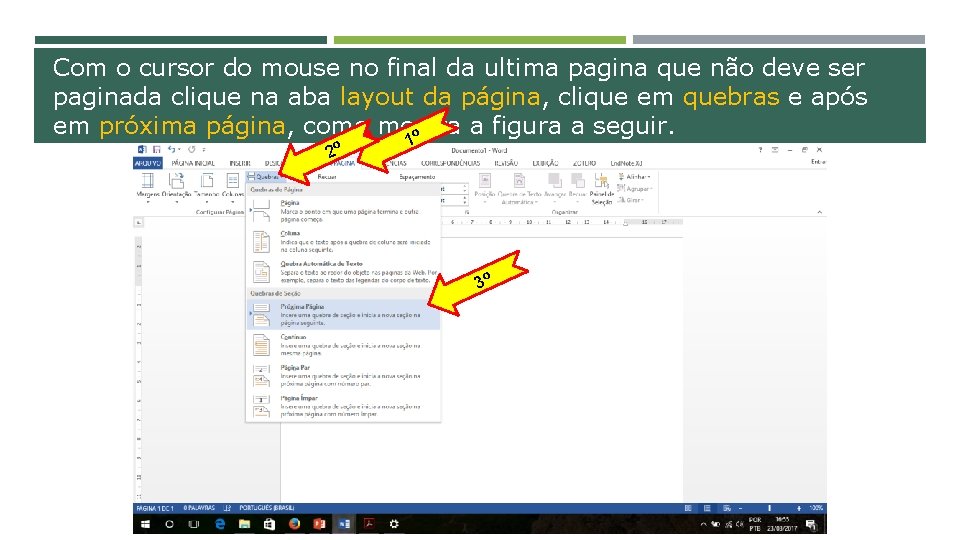
Task: Switch to Read Mode view icon
Action: click(x=688, y=508)
